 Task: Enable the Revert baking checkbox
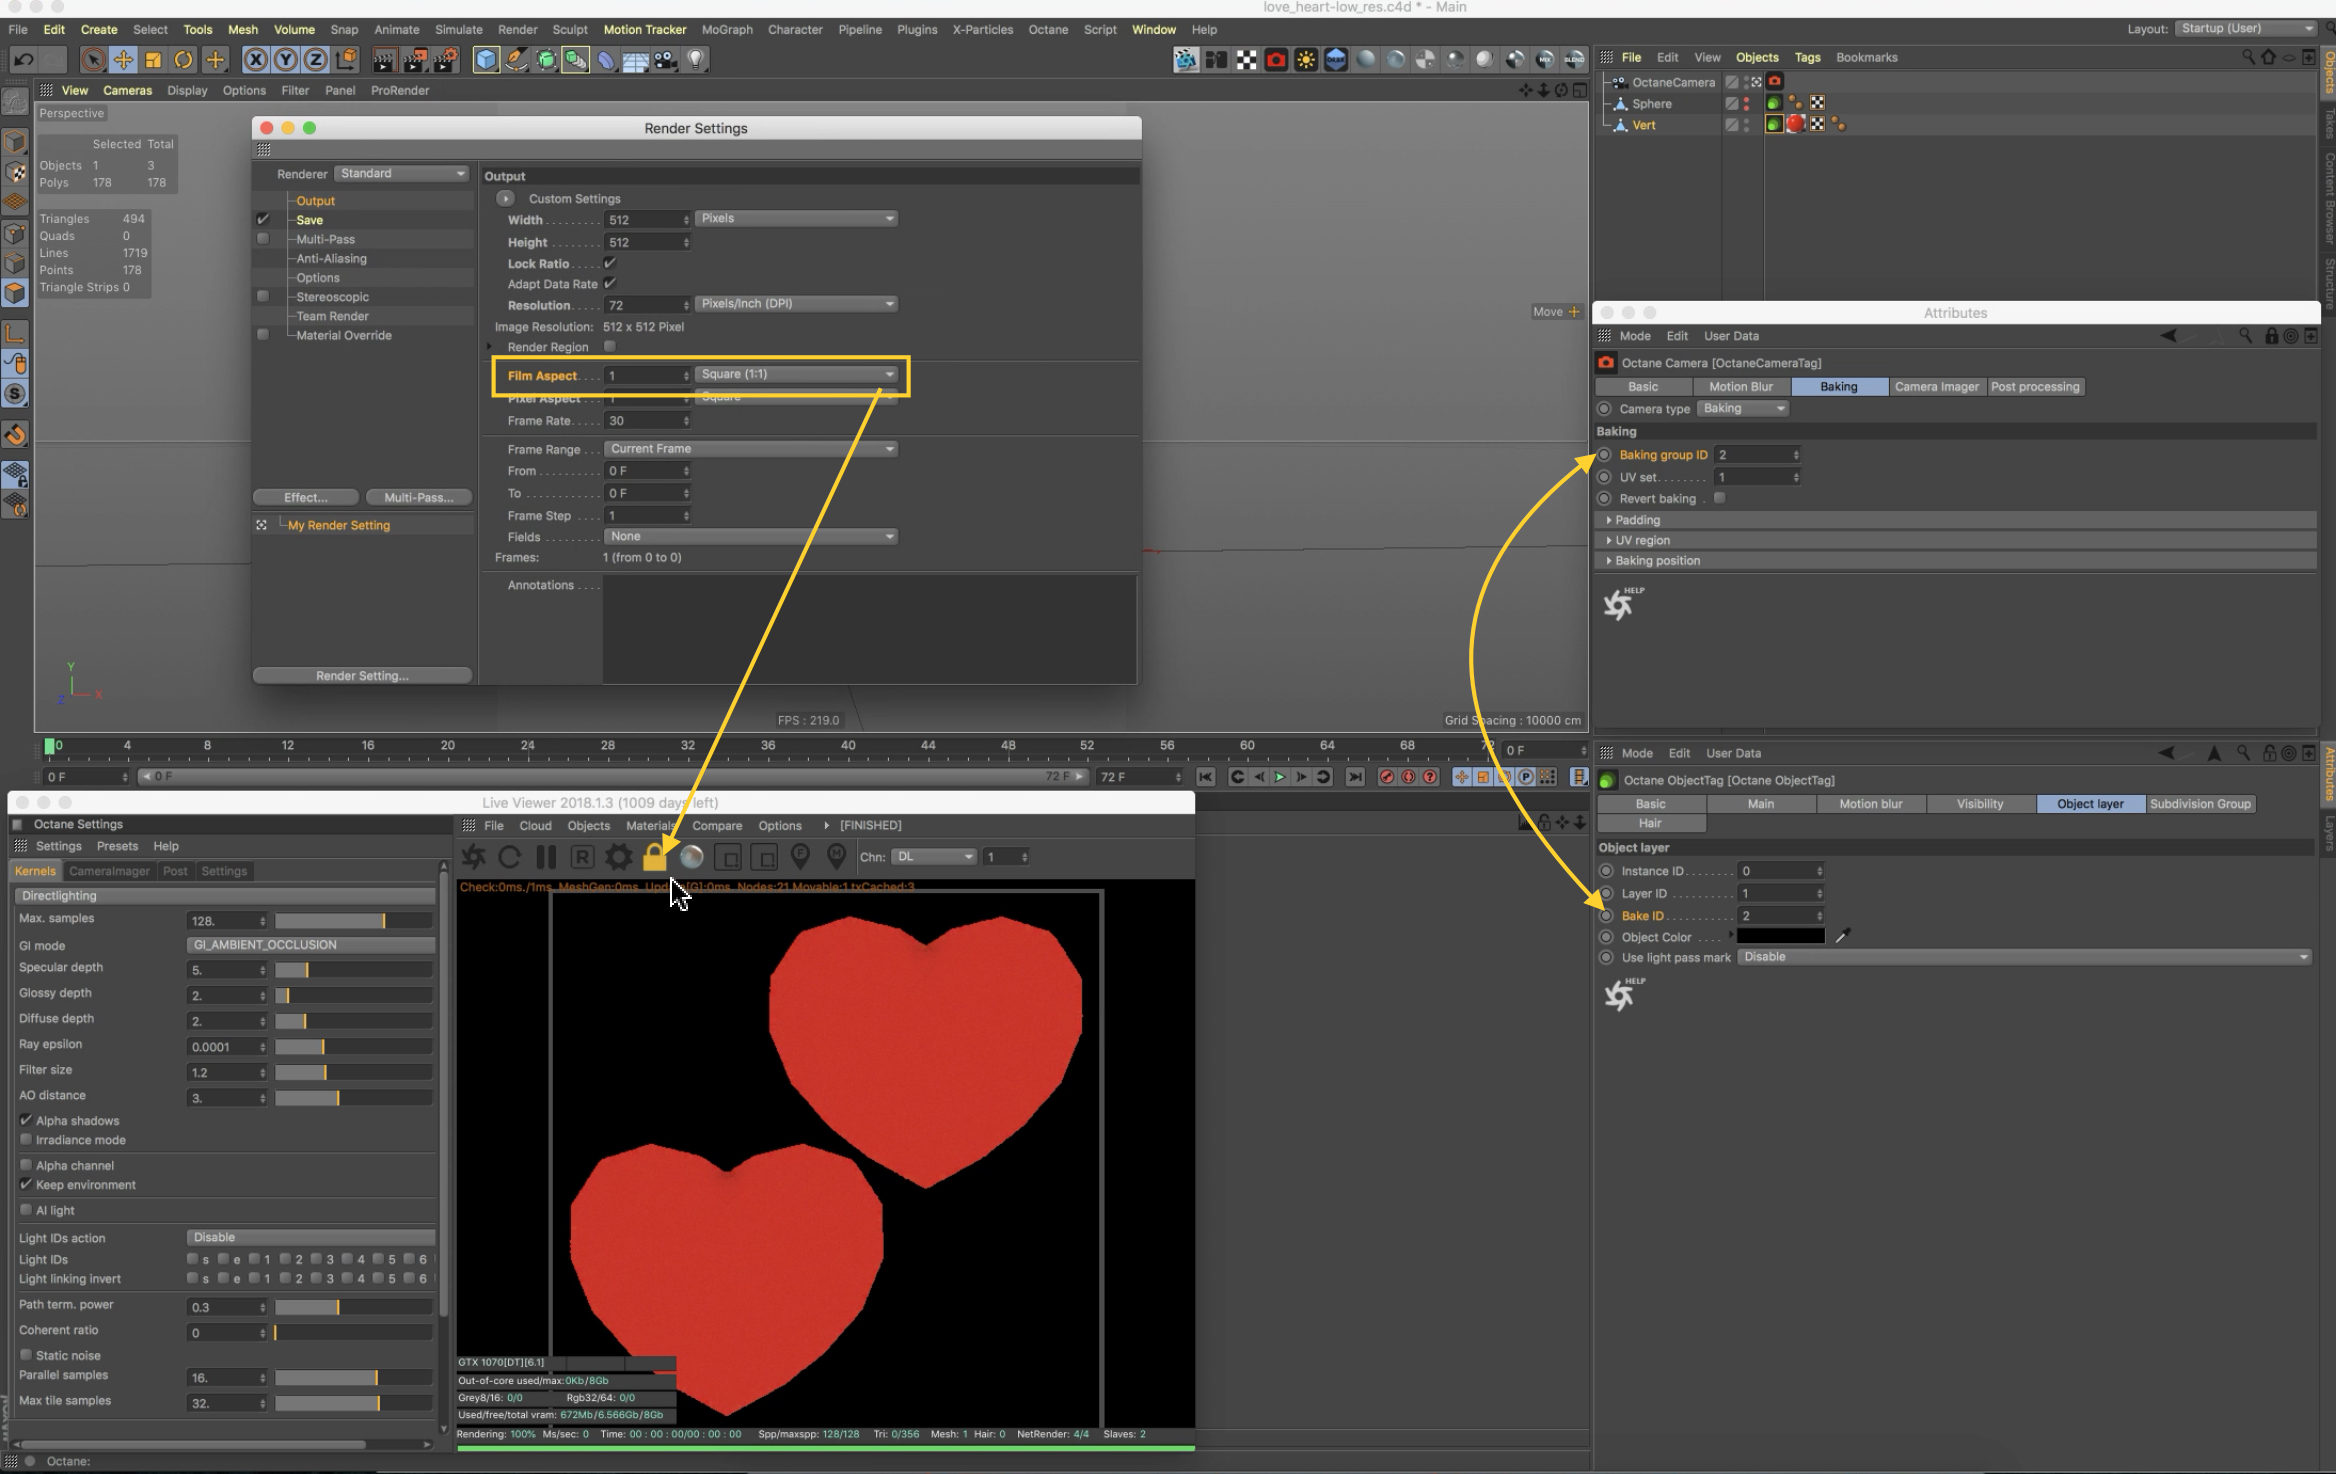(x=1719, y=498)
